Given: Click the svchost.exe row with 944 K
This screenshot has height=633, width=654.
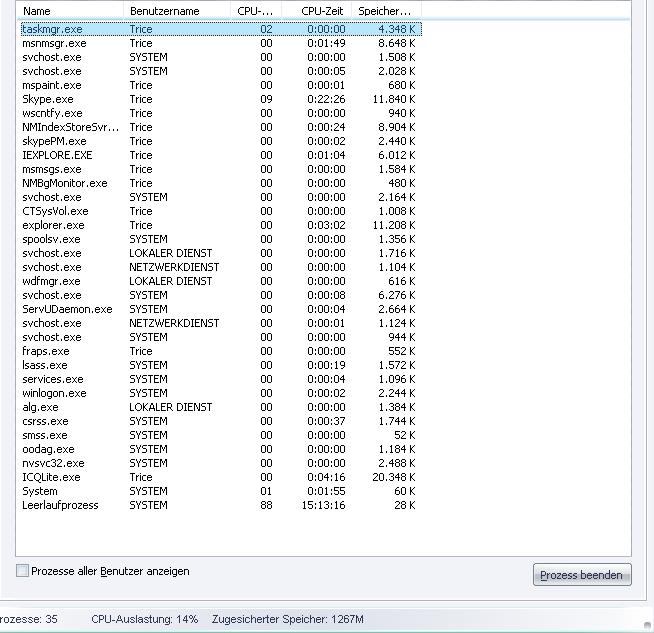Looking at the screenshot, I should point(221,337).
